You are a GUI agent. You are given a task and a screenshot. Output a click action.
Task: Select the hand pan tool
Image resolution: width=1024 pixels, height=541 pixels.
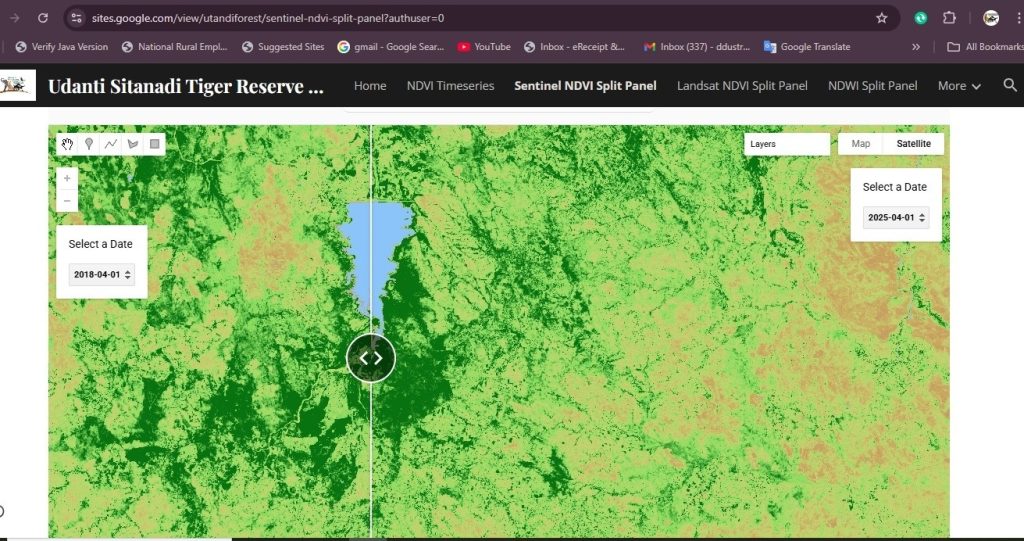pos(68,144)
